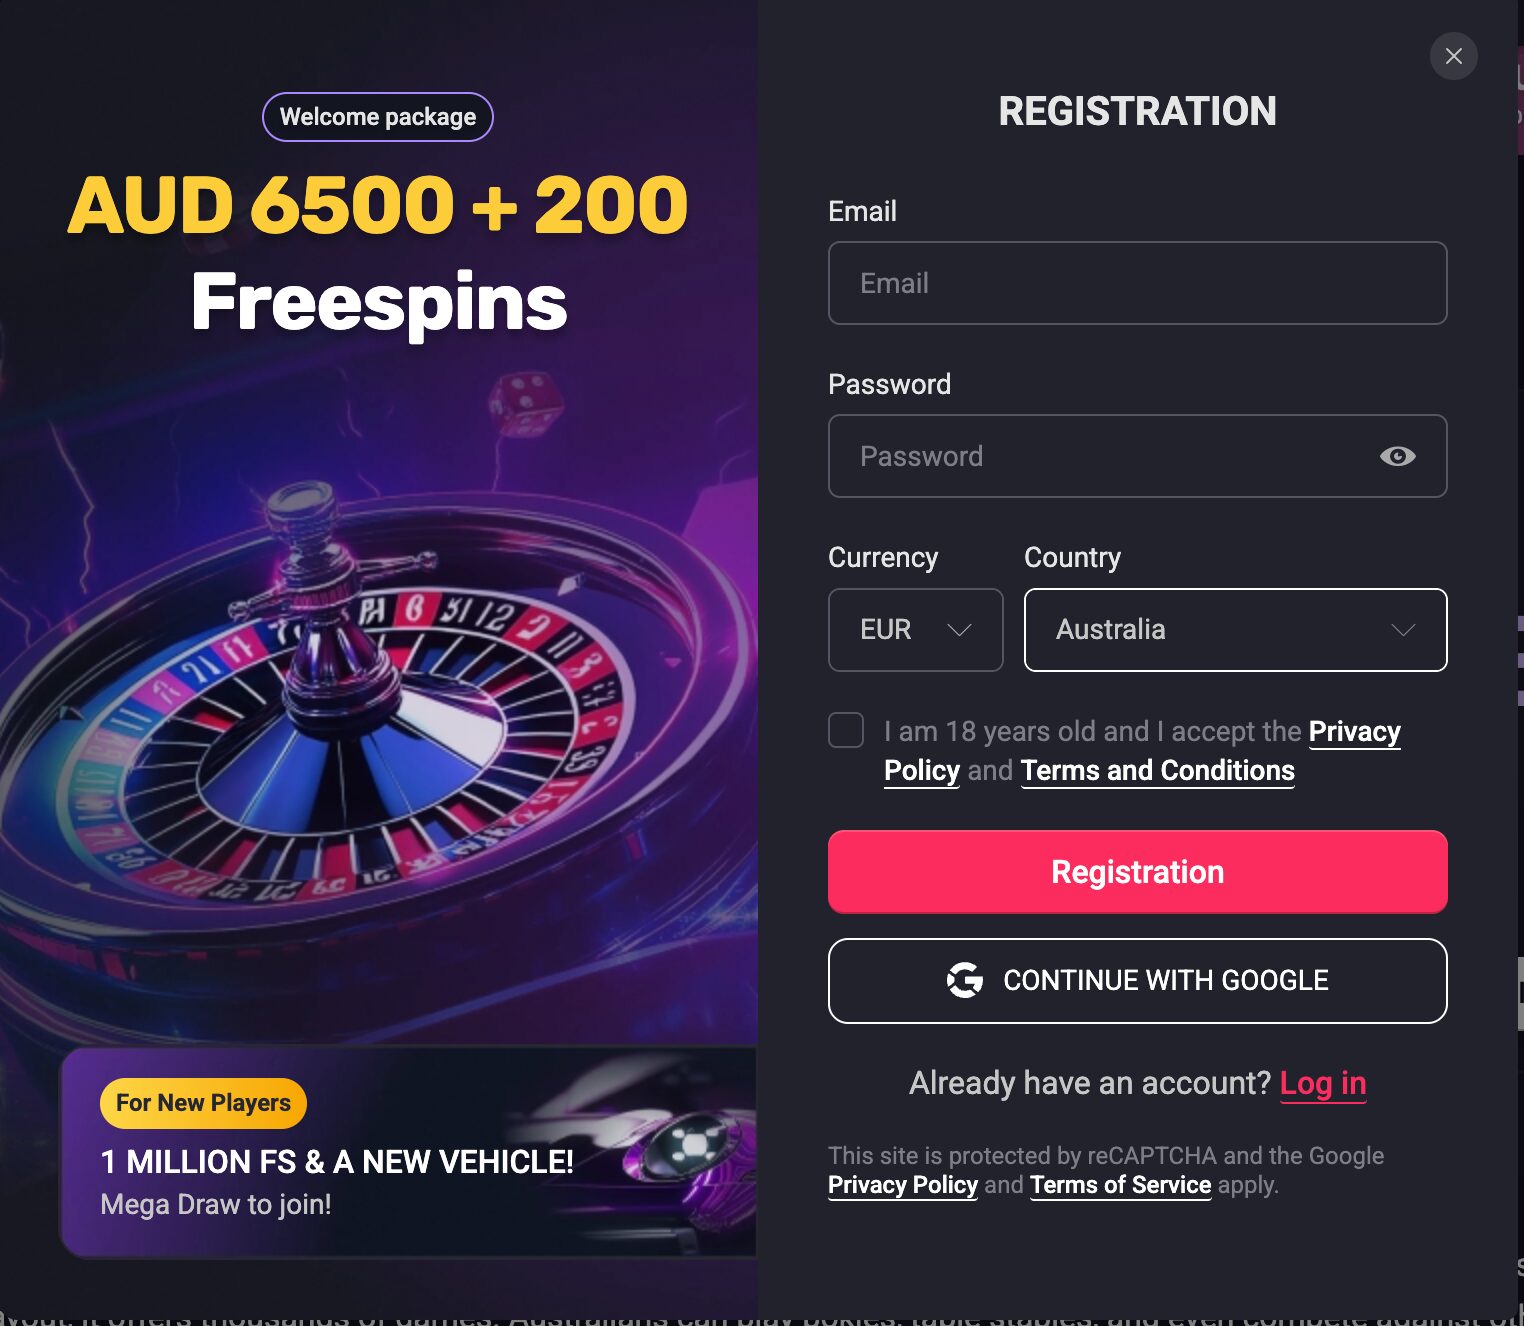The height and width of the screenshot is (1326, 1524).
Task: Select Continue with Google
Action: pyautogui.click(x=1137, y=981)
